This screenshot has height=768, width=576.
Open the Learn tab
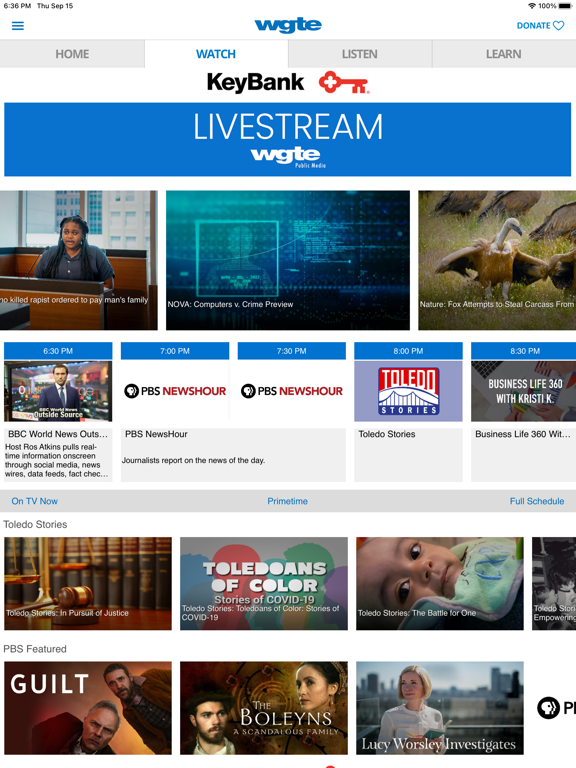pos(504,54)
